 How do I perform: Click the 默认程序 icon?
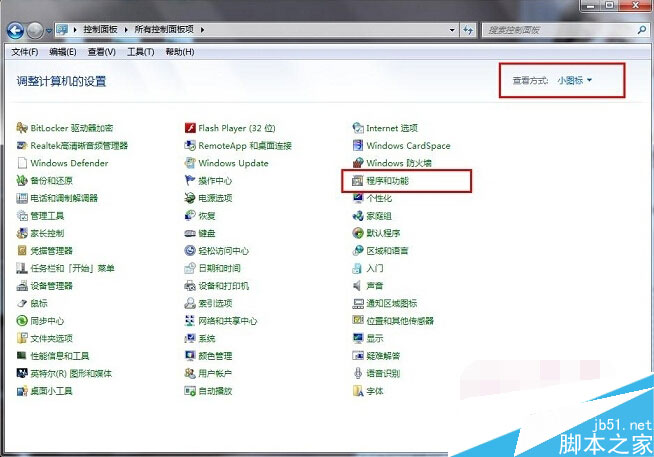(x=358, y=233)
